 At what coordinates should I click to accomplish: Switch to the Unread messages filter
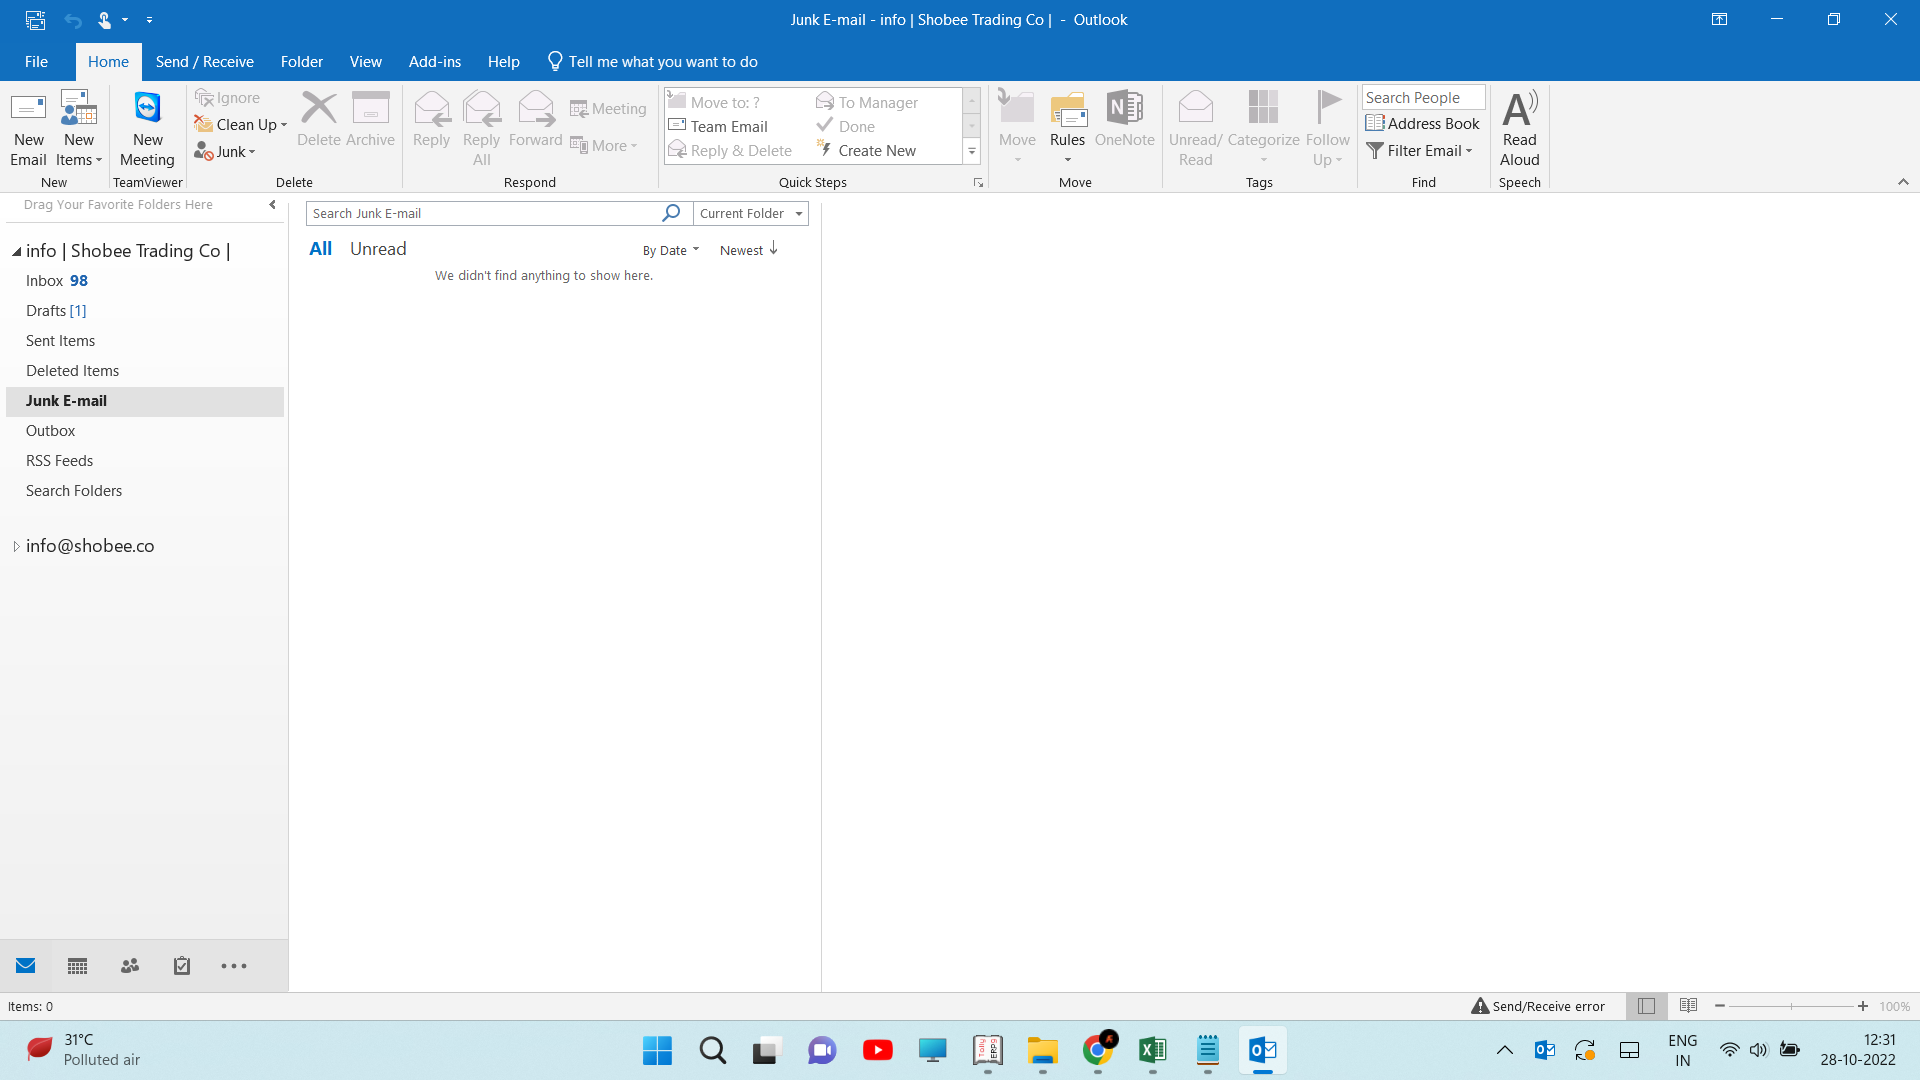pos(378,249)
